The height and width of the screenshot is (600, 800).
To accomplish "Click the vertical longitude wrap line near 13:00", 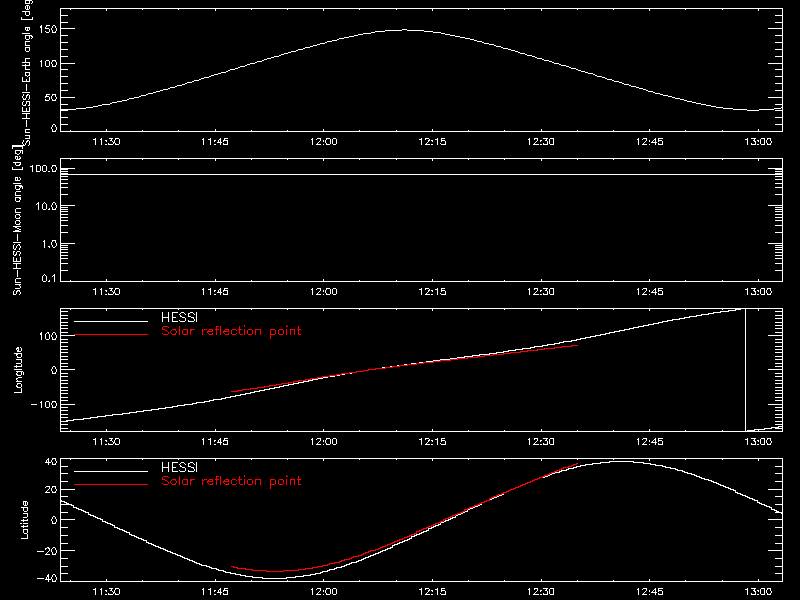I will [745, 370].
